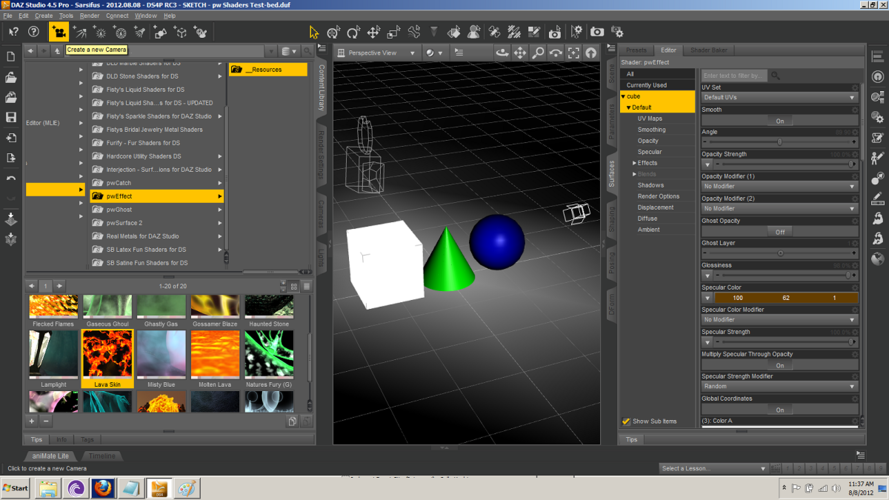Open Opacity Modifier (2) dropdown

point(780,208)
